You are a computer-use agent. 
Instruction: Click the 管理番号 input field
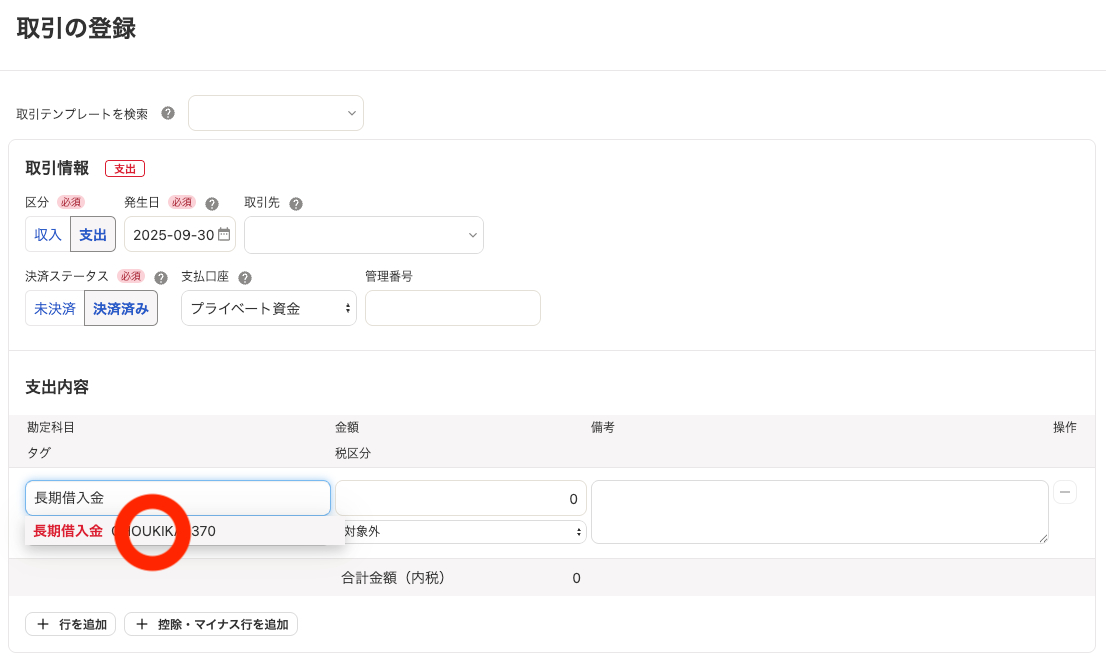(x=453, y=308)
